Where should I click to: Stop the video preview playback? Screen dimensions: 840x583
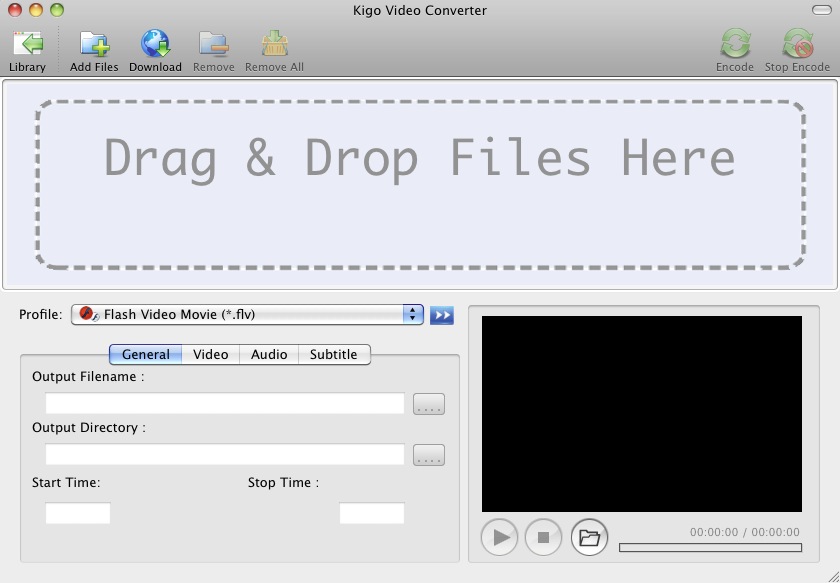[x=544, y=537]
